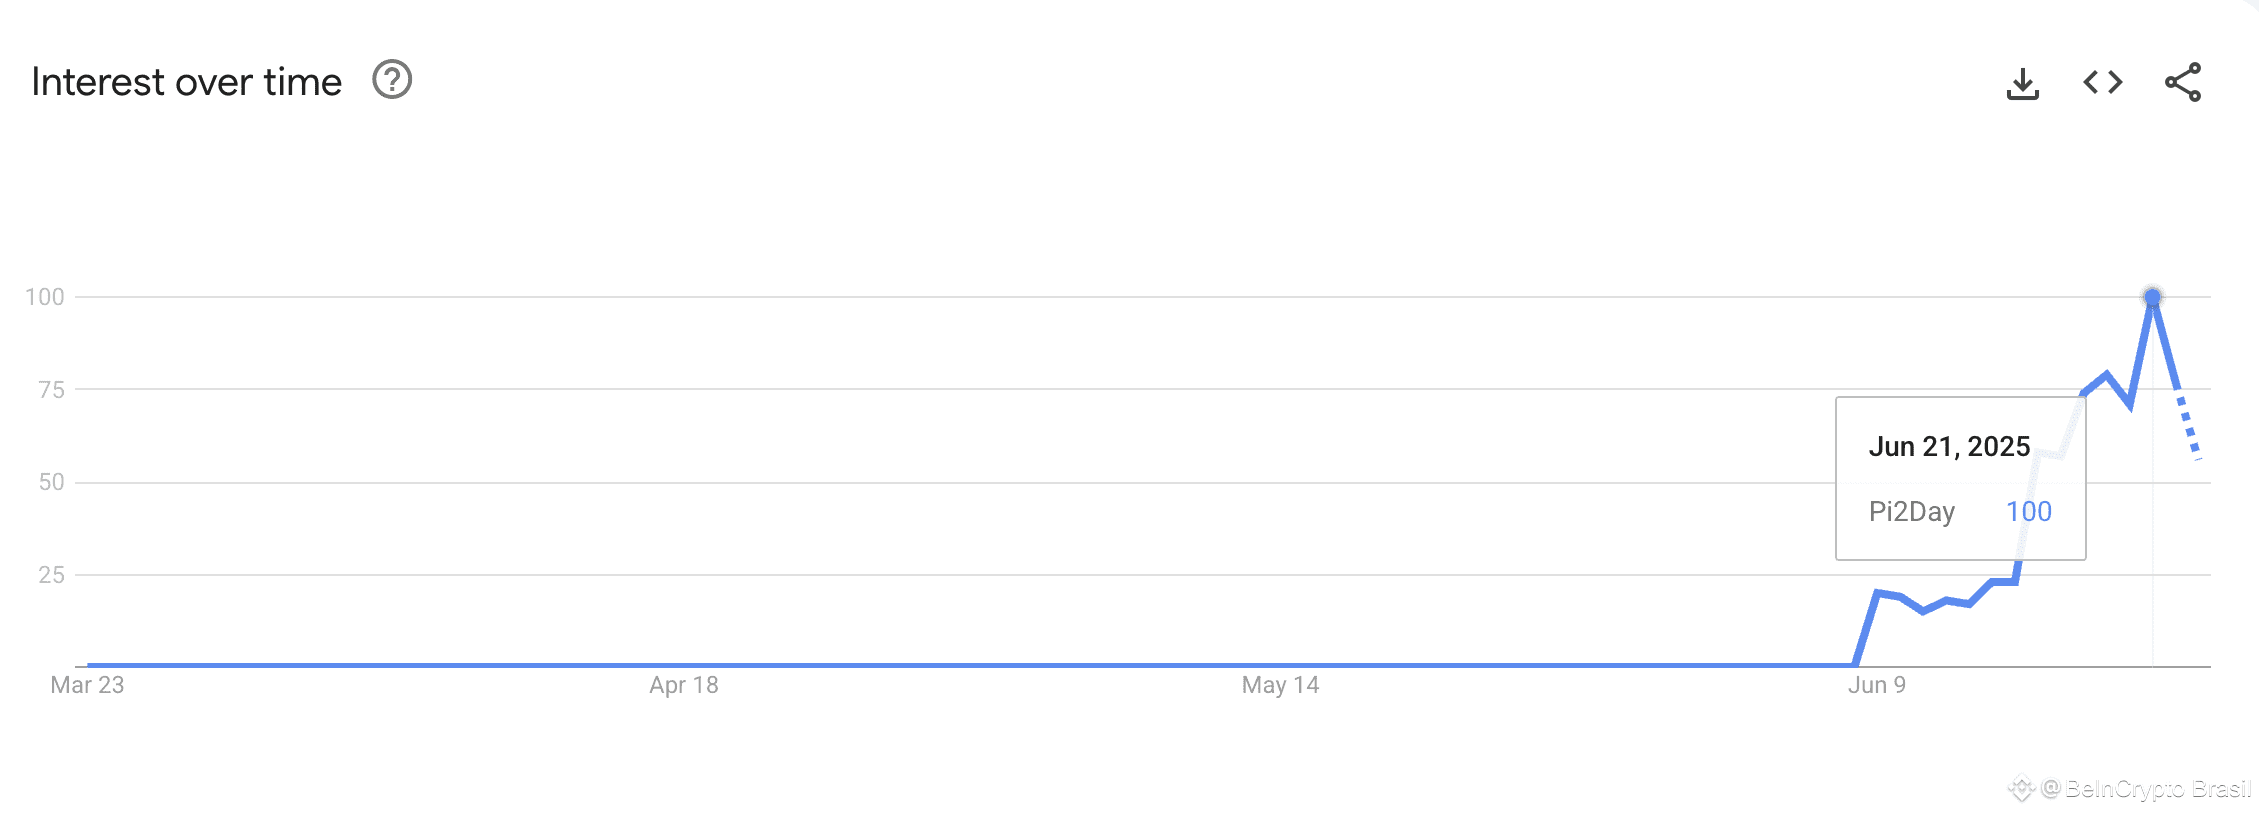The height and width of the screenshot is (813, 2259).
Task: Download the chart data as CSV
Action: tap(2022, 83)
